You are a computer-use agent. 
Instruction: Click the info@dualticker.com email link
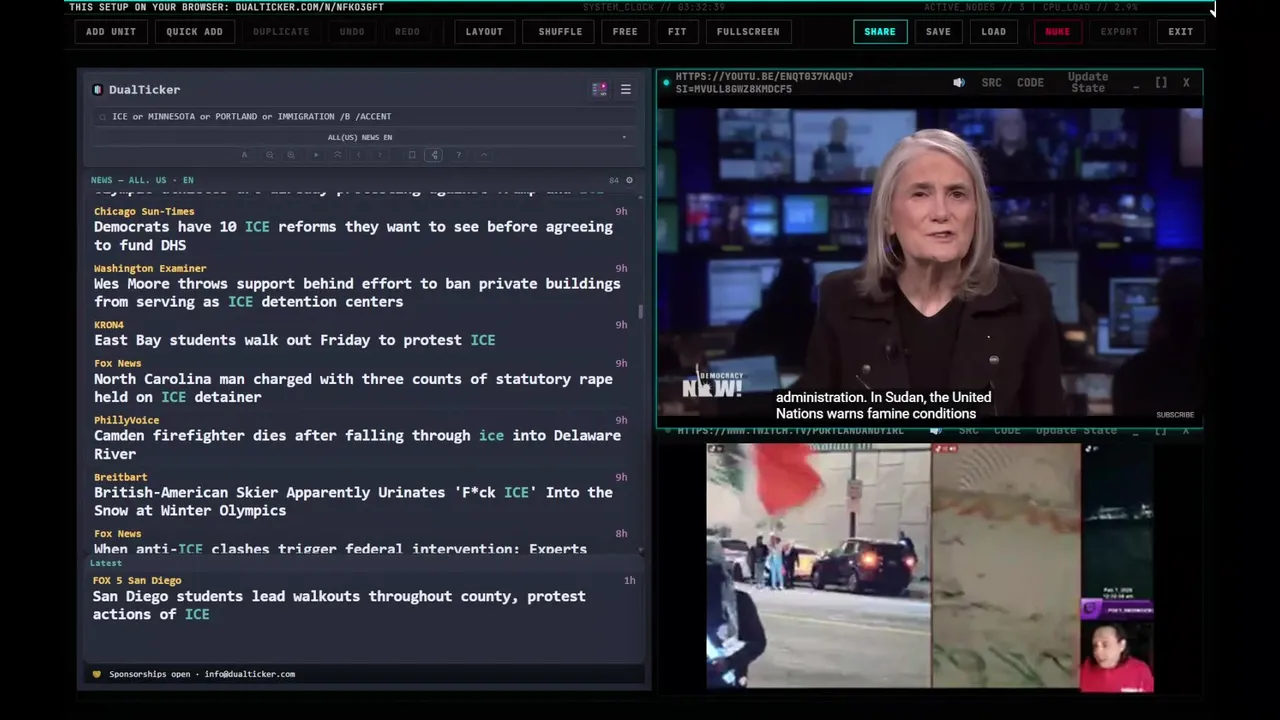[250, 674]
